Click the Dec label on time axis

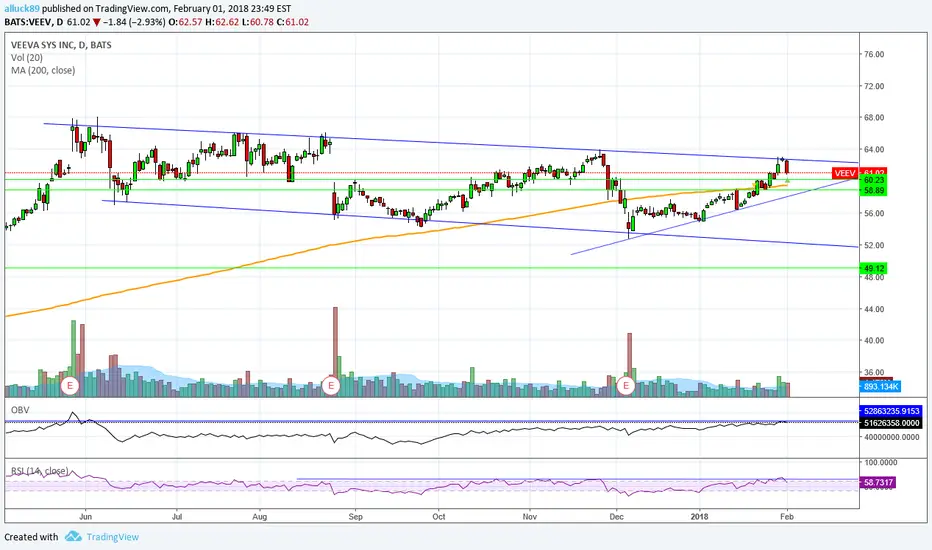point(616,516)
